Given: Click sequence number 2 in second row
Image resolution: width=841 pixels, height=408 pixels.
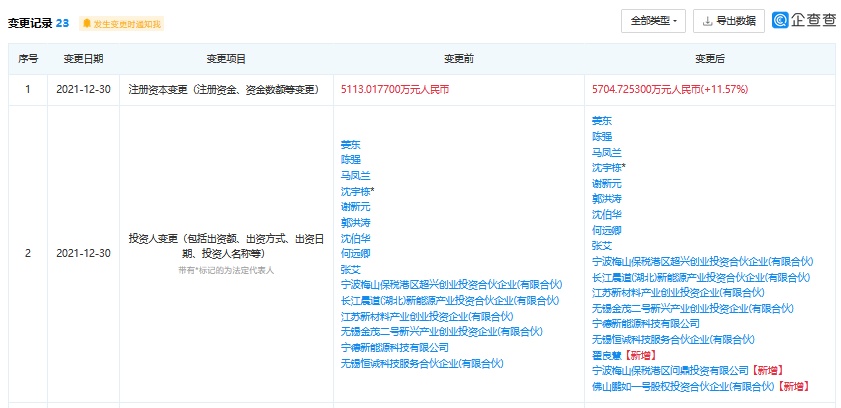Looking at the screenshot, I should 28,254.
